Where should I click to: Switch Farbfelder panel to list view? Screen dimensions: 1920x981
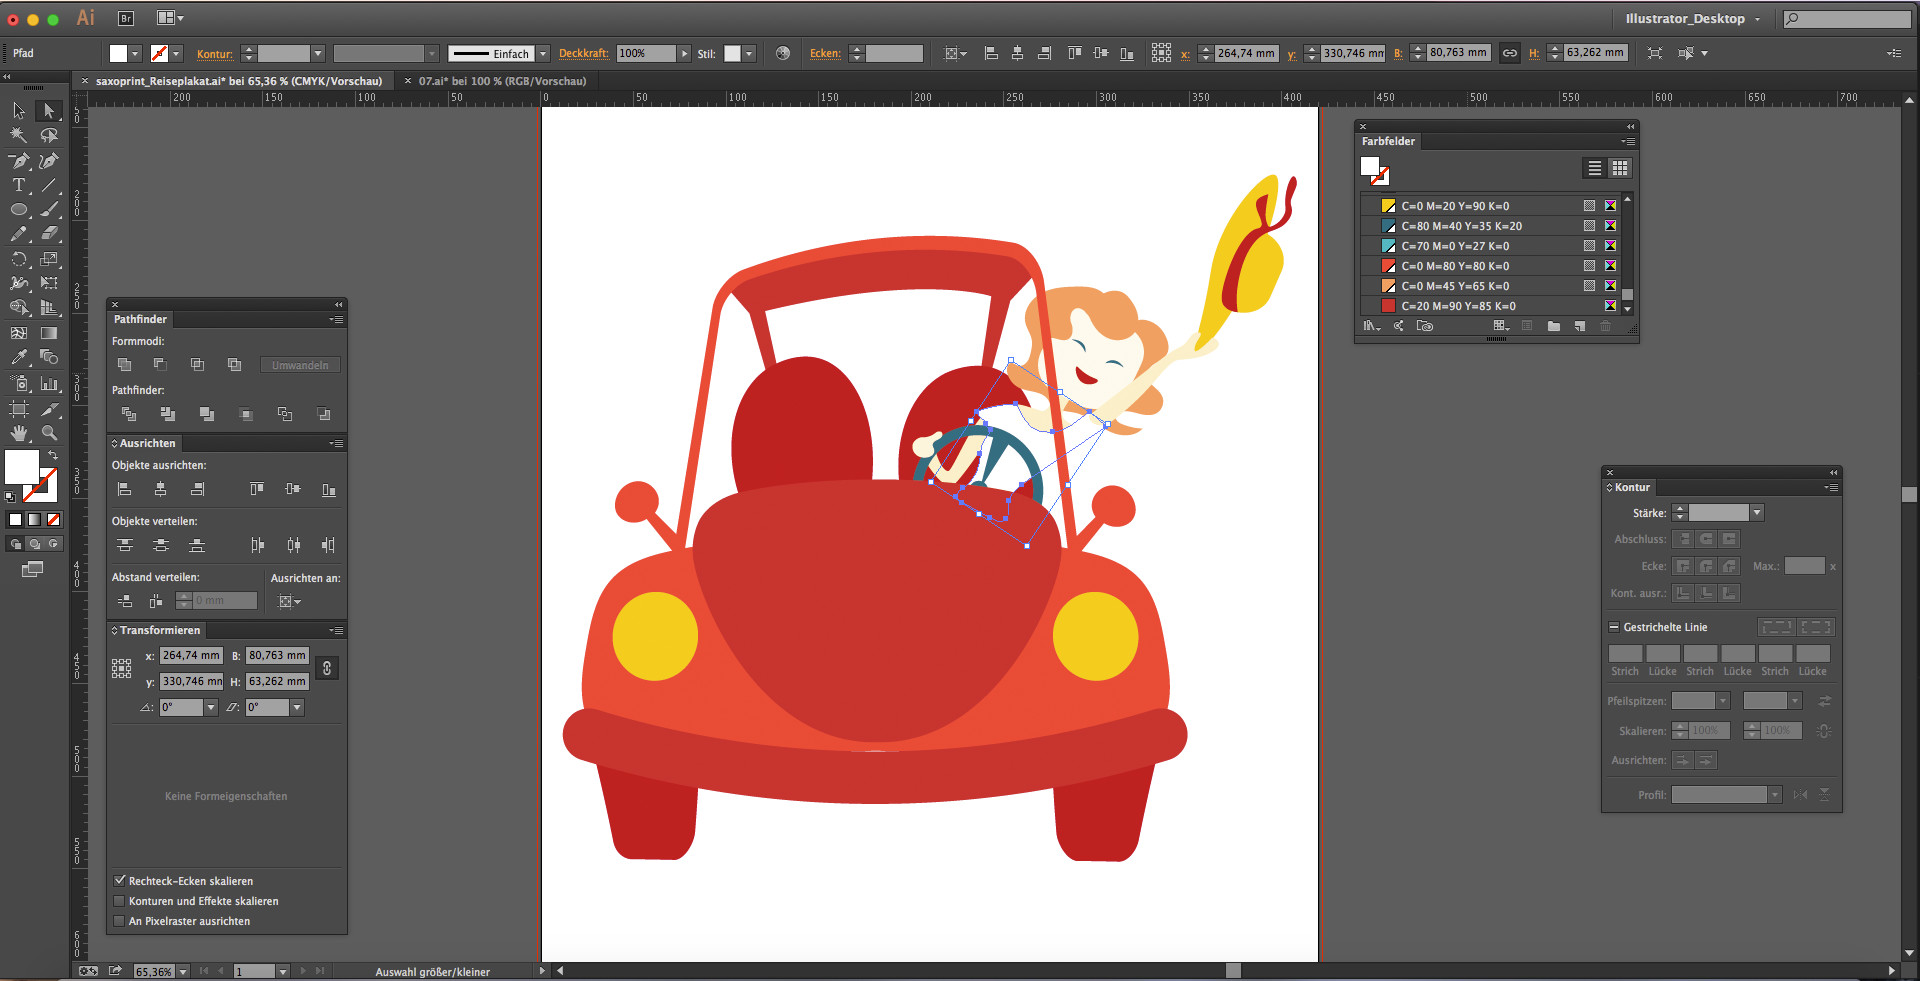[1594, 168]
